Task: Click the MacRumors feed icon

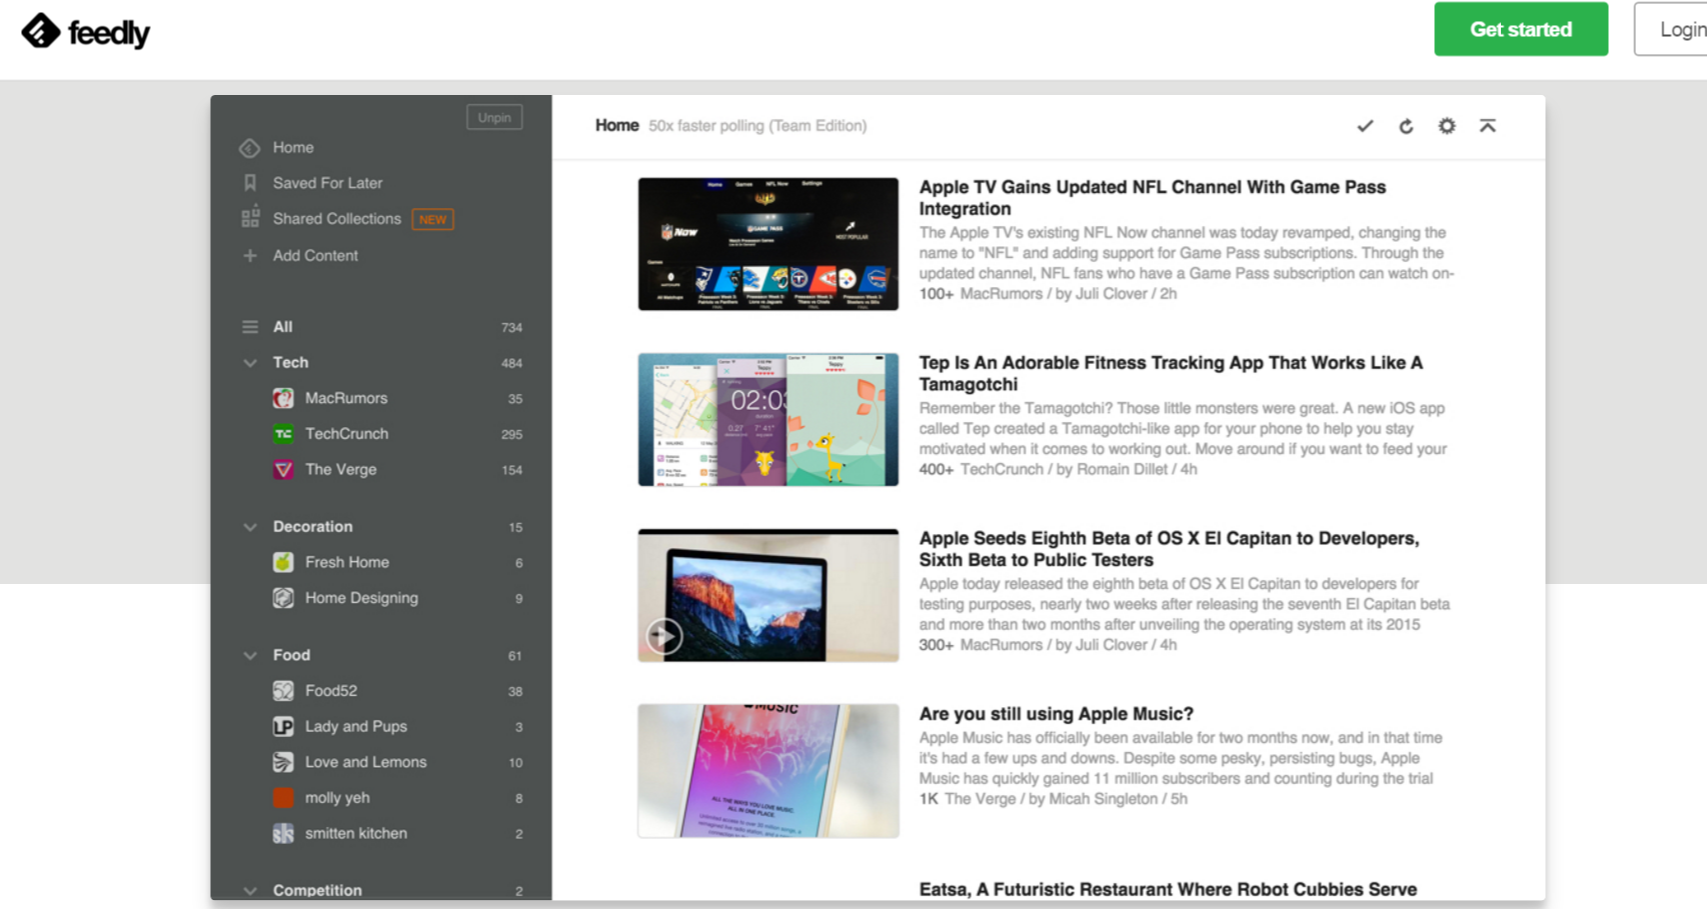Action: [284, 398]
